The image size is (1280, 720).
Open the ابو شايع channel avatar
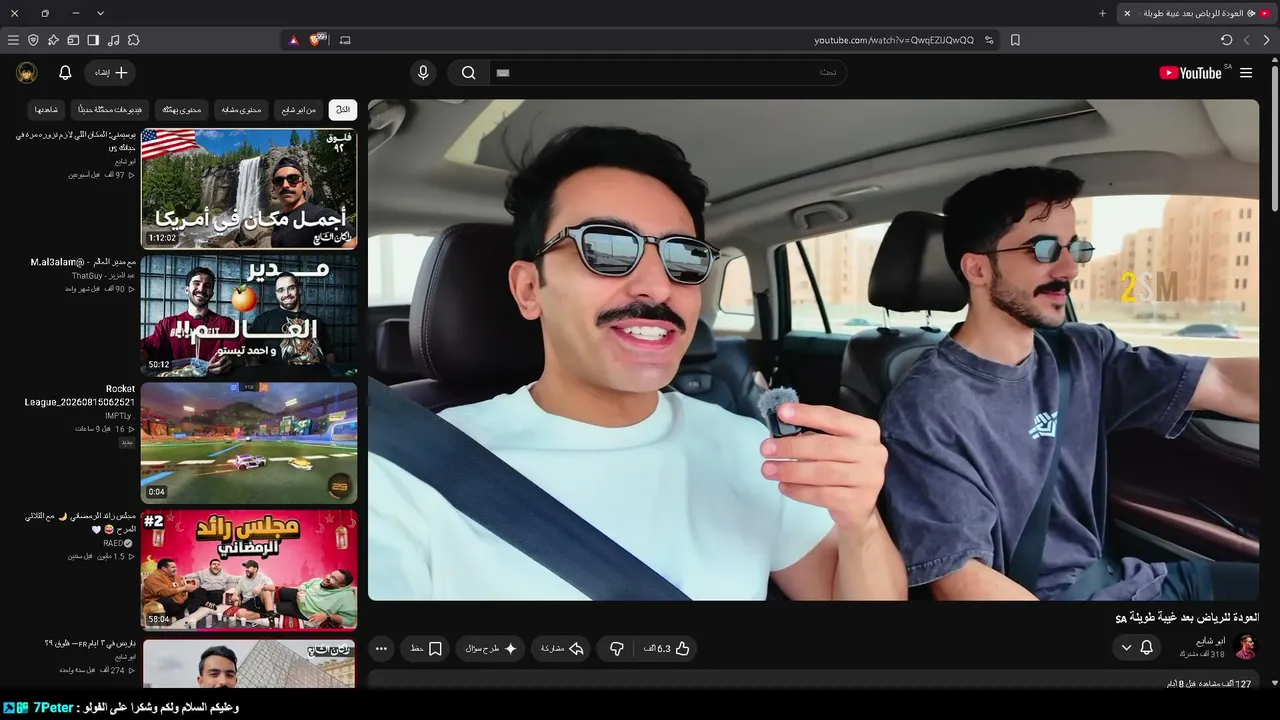[1246, 647]
